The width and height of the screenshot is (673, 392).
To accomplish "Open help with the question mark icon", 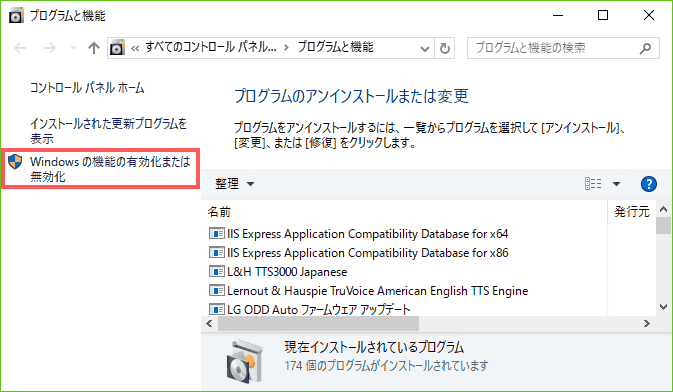I will [x=649, y=184].
